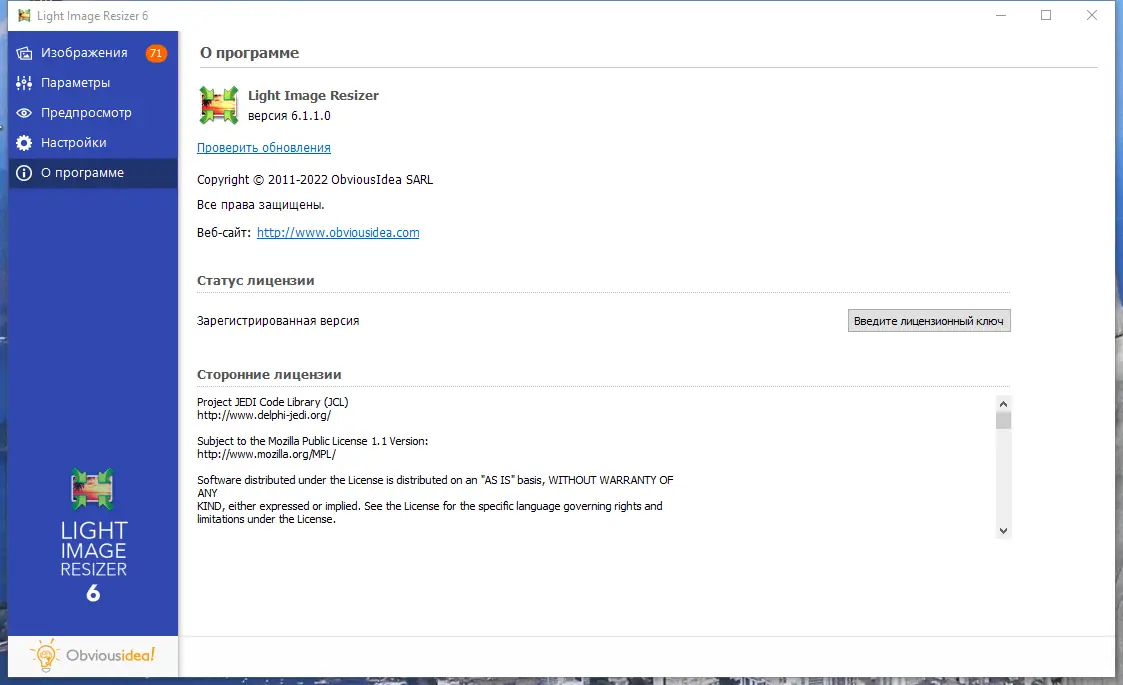Click the orange 71 images badge

click(x=155, y=53)
